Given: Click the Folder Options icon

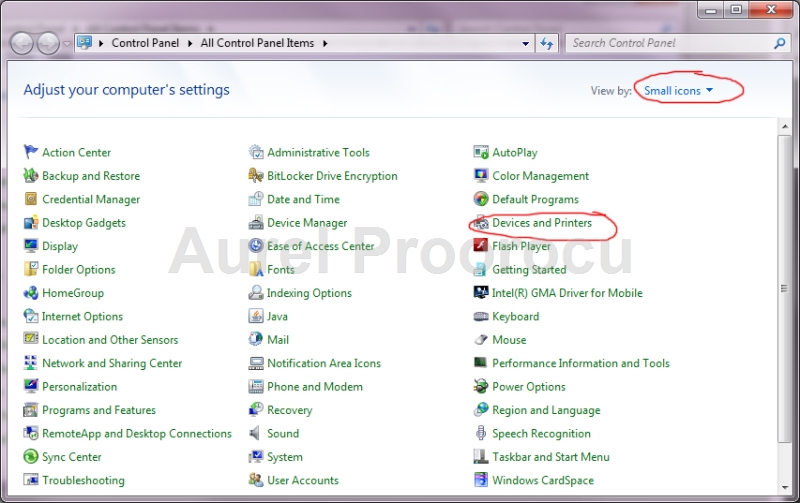Looking at the screenshot, I should pyautogui.click(x=31, y=269).
